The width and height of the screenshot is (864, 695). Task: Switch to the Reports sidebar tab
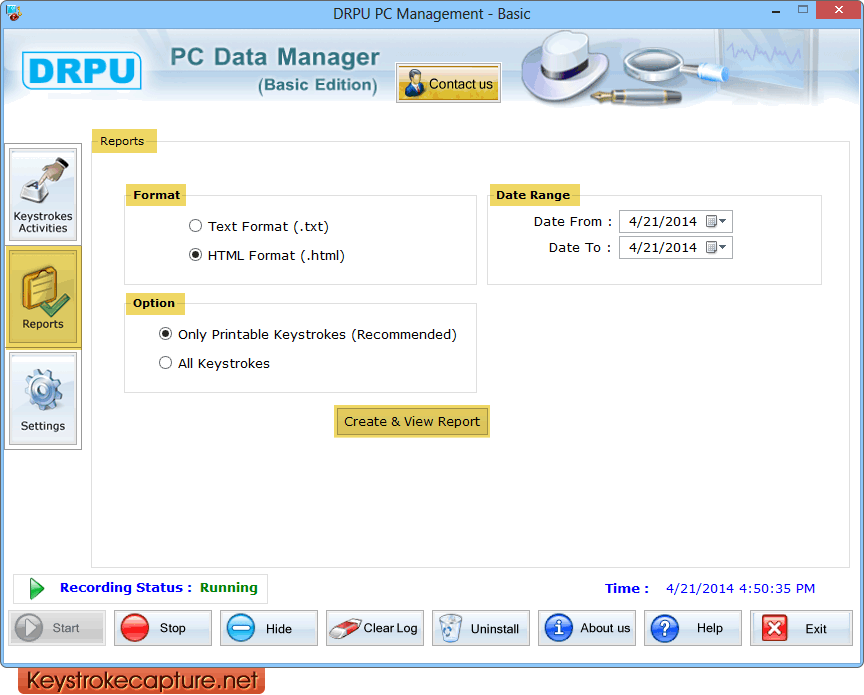tap(43, 297)
